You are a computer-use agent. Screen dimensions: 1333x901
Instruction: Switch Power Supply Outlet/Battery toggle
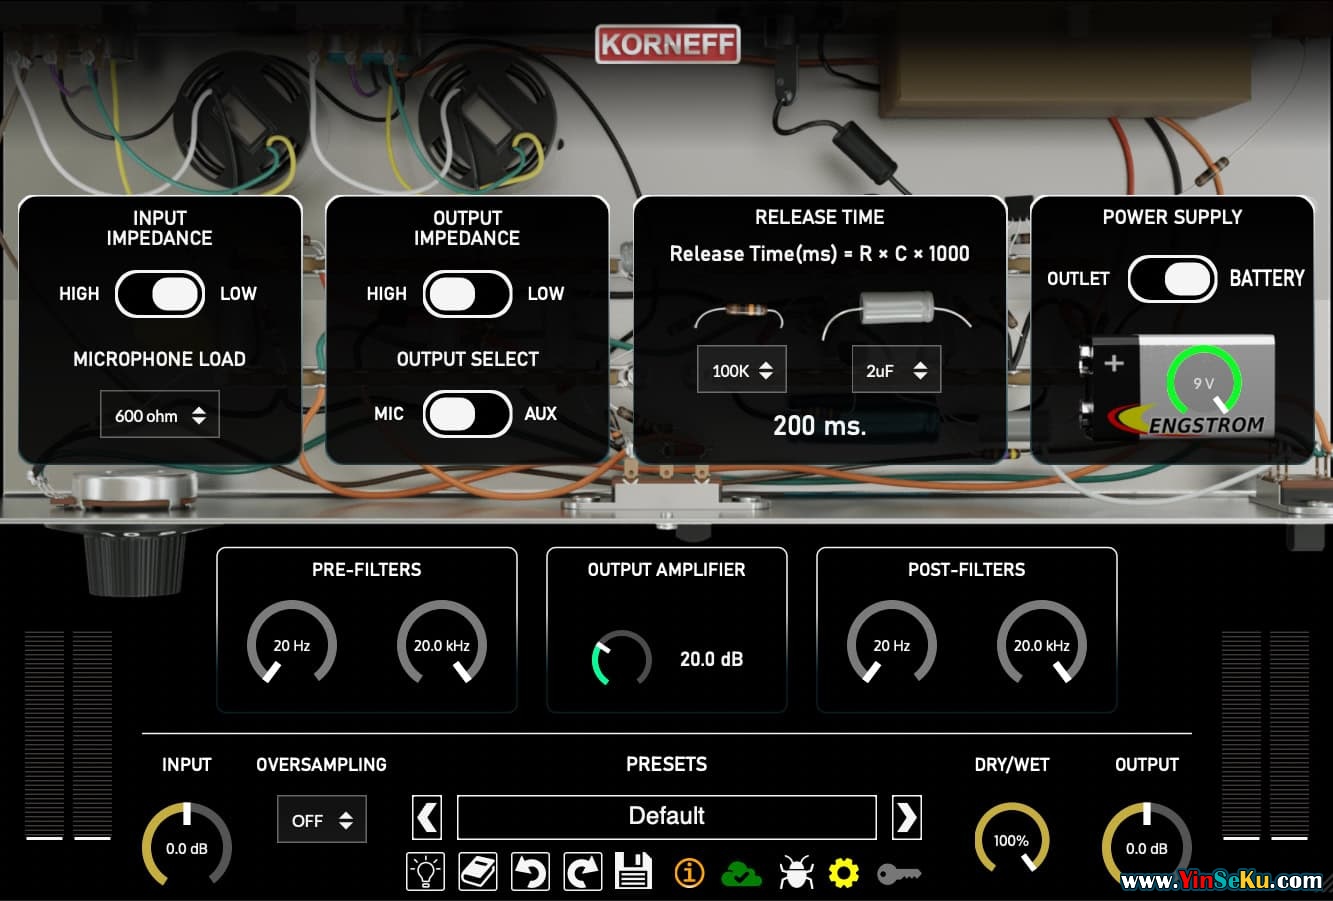pyautogui.click(x=1172, y=279)
